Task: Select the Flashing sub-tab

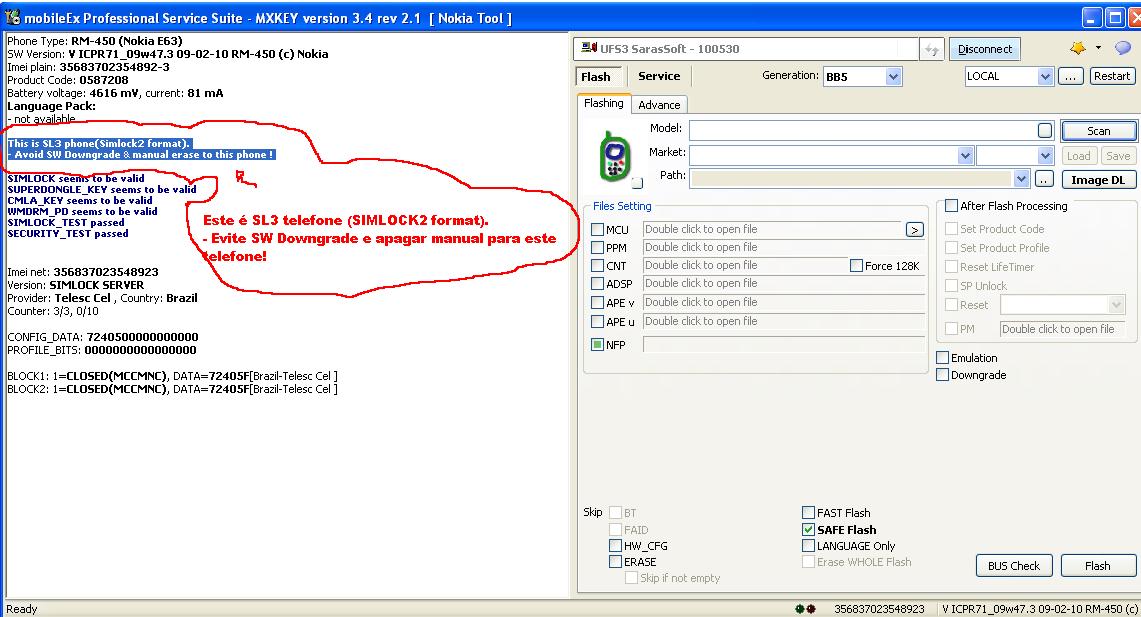Action: coord(604,103)
